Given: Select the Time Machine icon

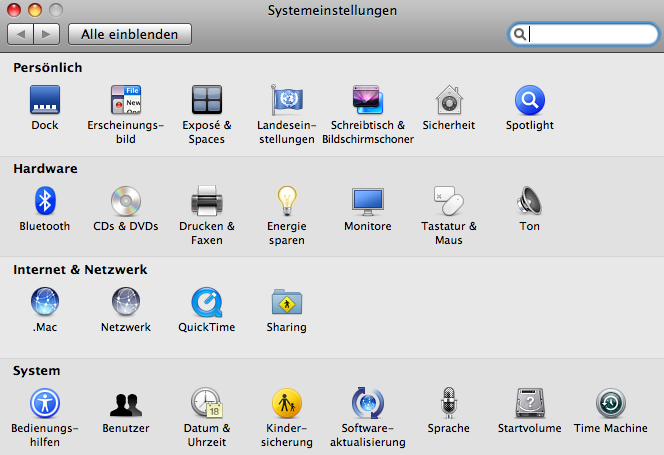Looking at the screenshot, I should (x=610, y=403).
